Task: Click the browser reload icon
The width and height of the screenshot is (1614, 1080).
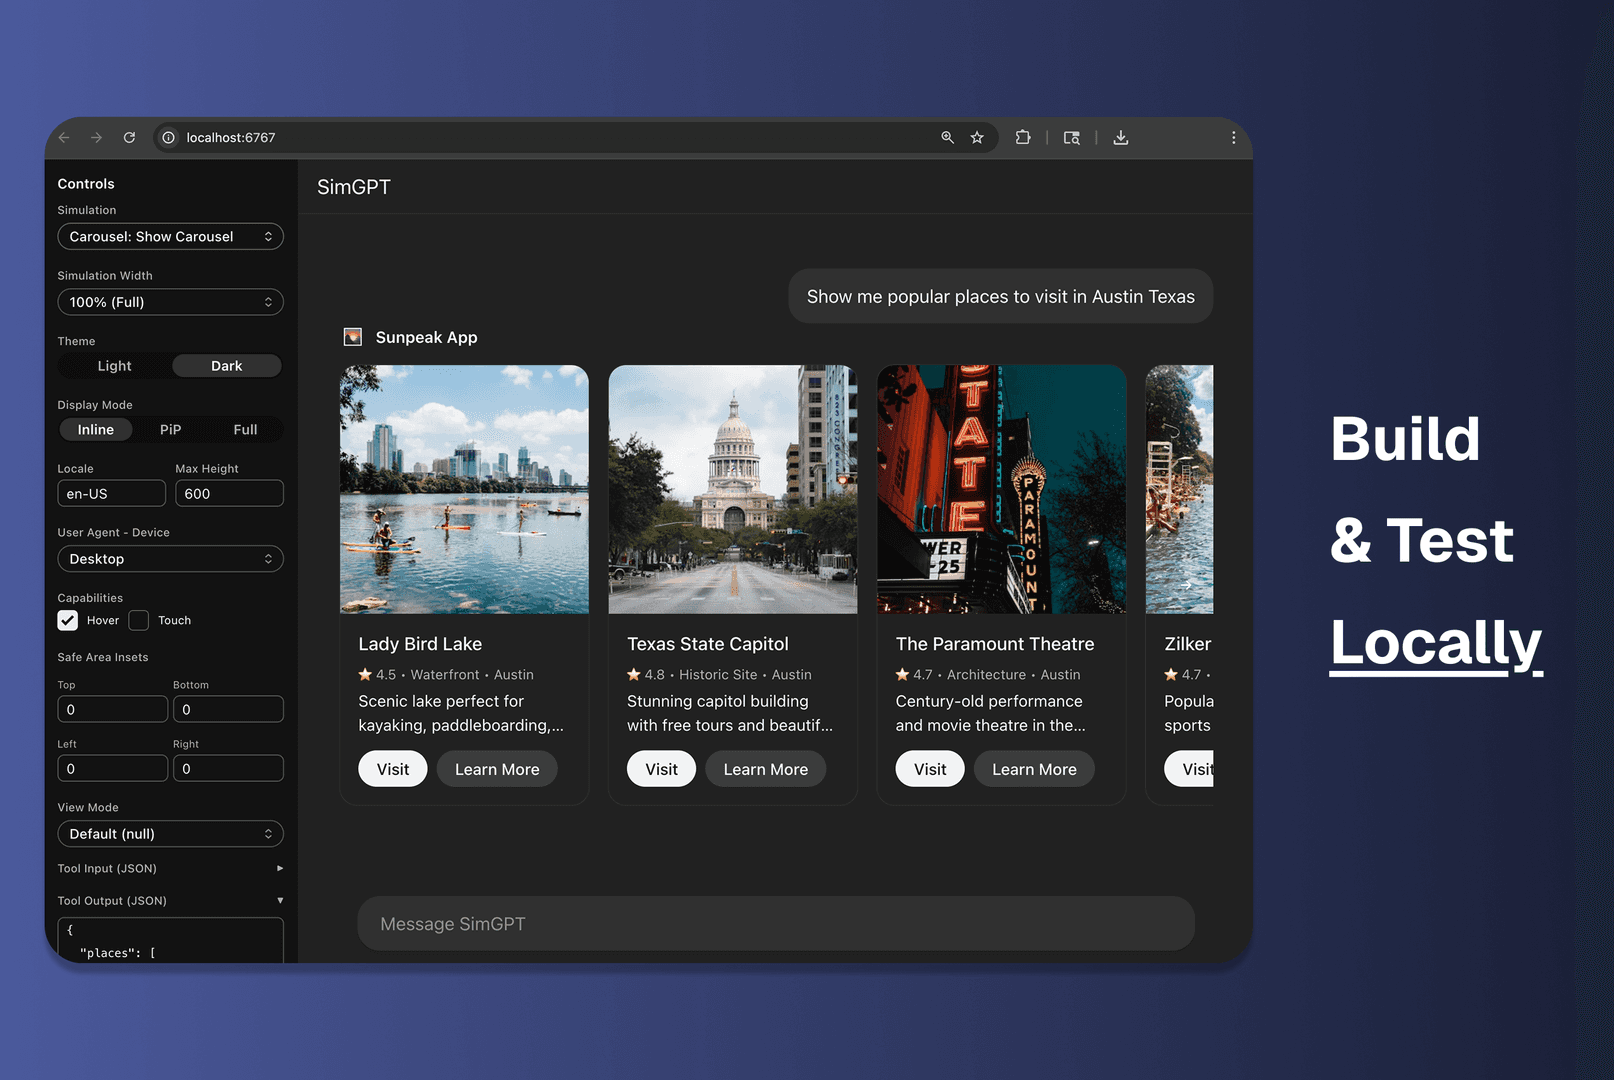Action: coord(129,138)
